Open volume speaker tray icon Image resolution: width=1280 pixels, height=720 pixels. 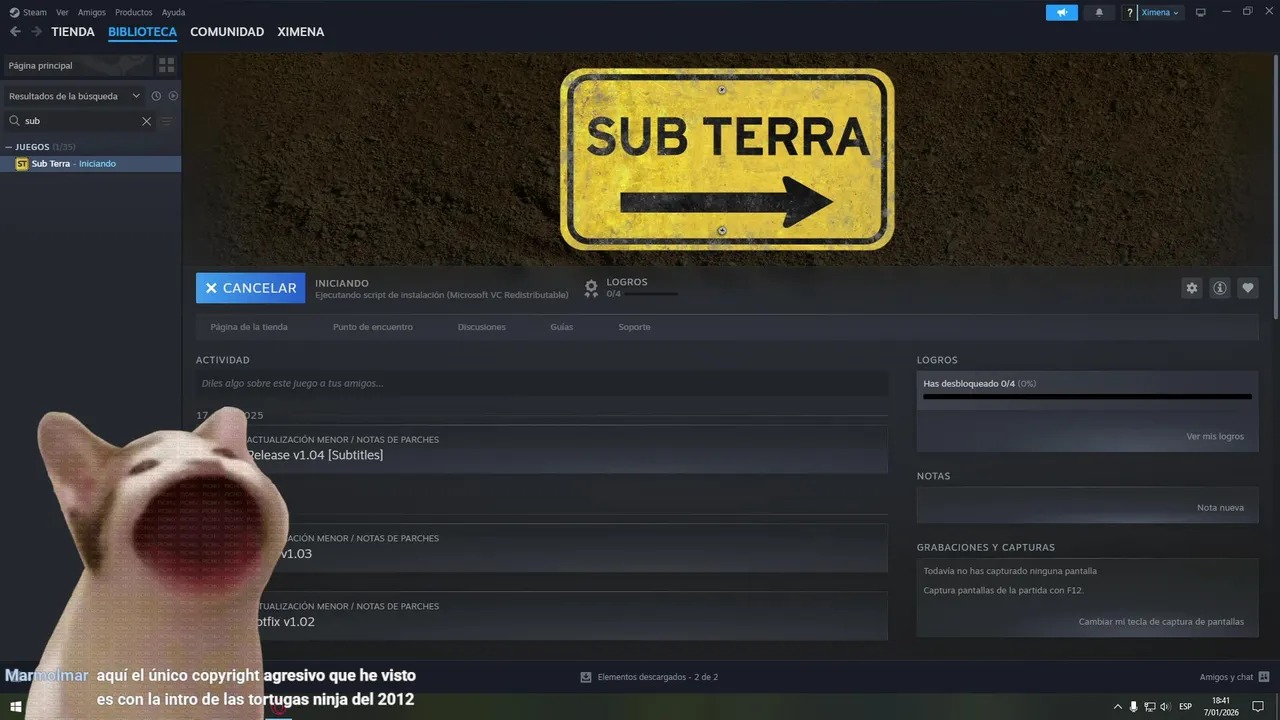[x=1165, y=706]
